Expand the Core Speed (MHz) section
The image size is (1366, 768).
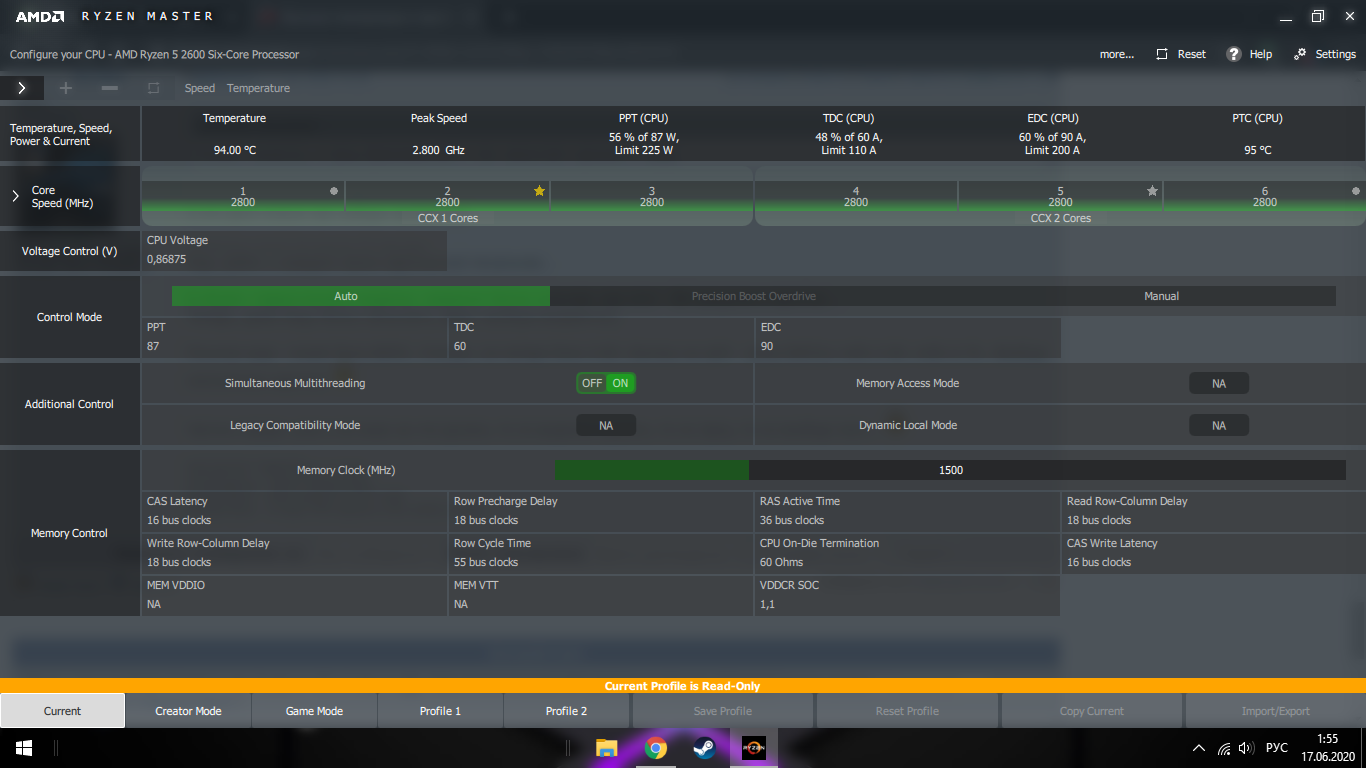pos(15,196)
